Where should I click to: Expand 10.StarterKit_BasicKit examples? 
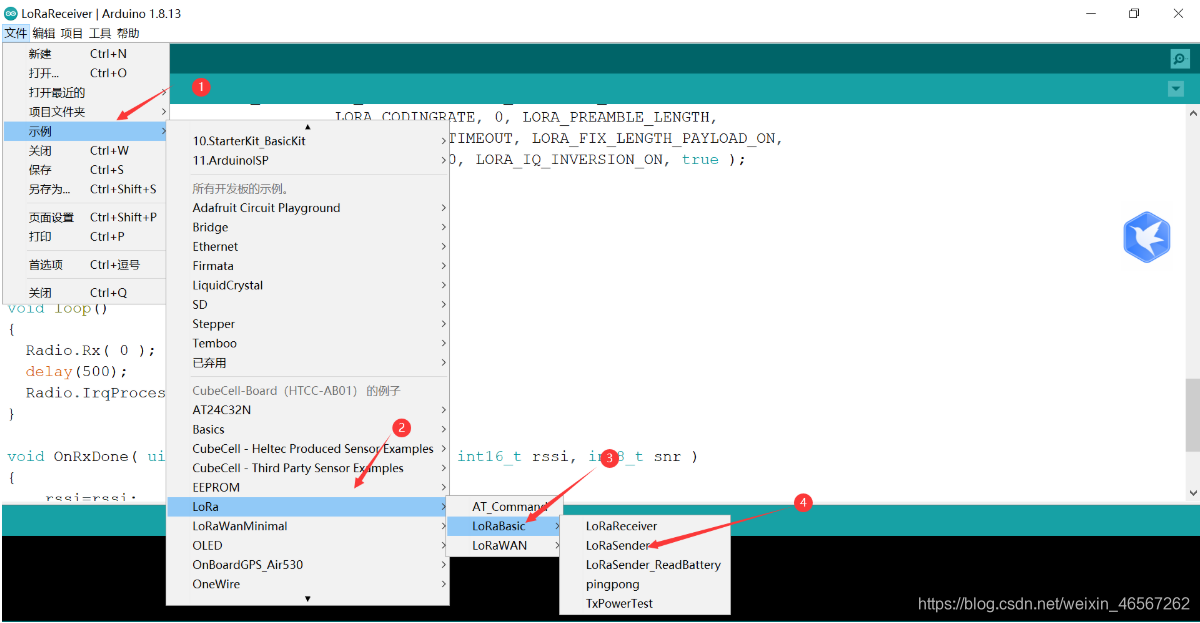(x=308, y=141)
